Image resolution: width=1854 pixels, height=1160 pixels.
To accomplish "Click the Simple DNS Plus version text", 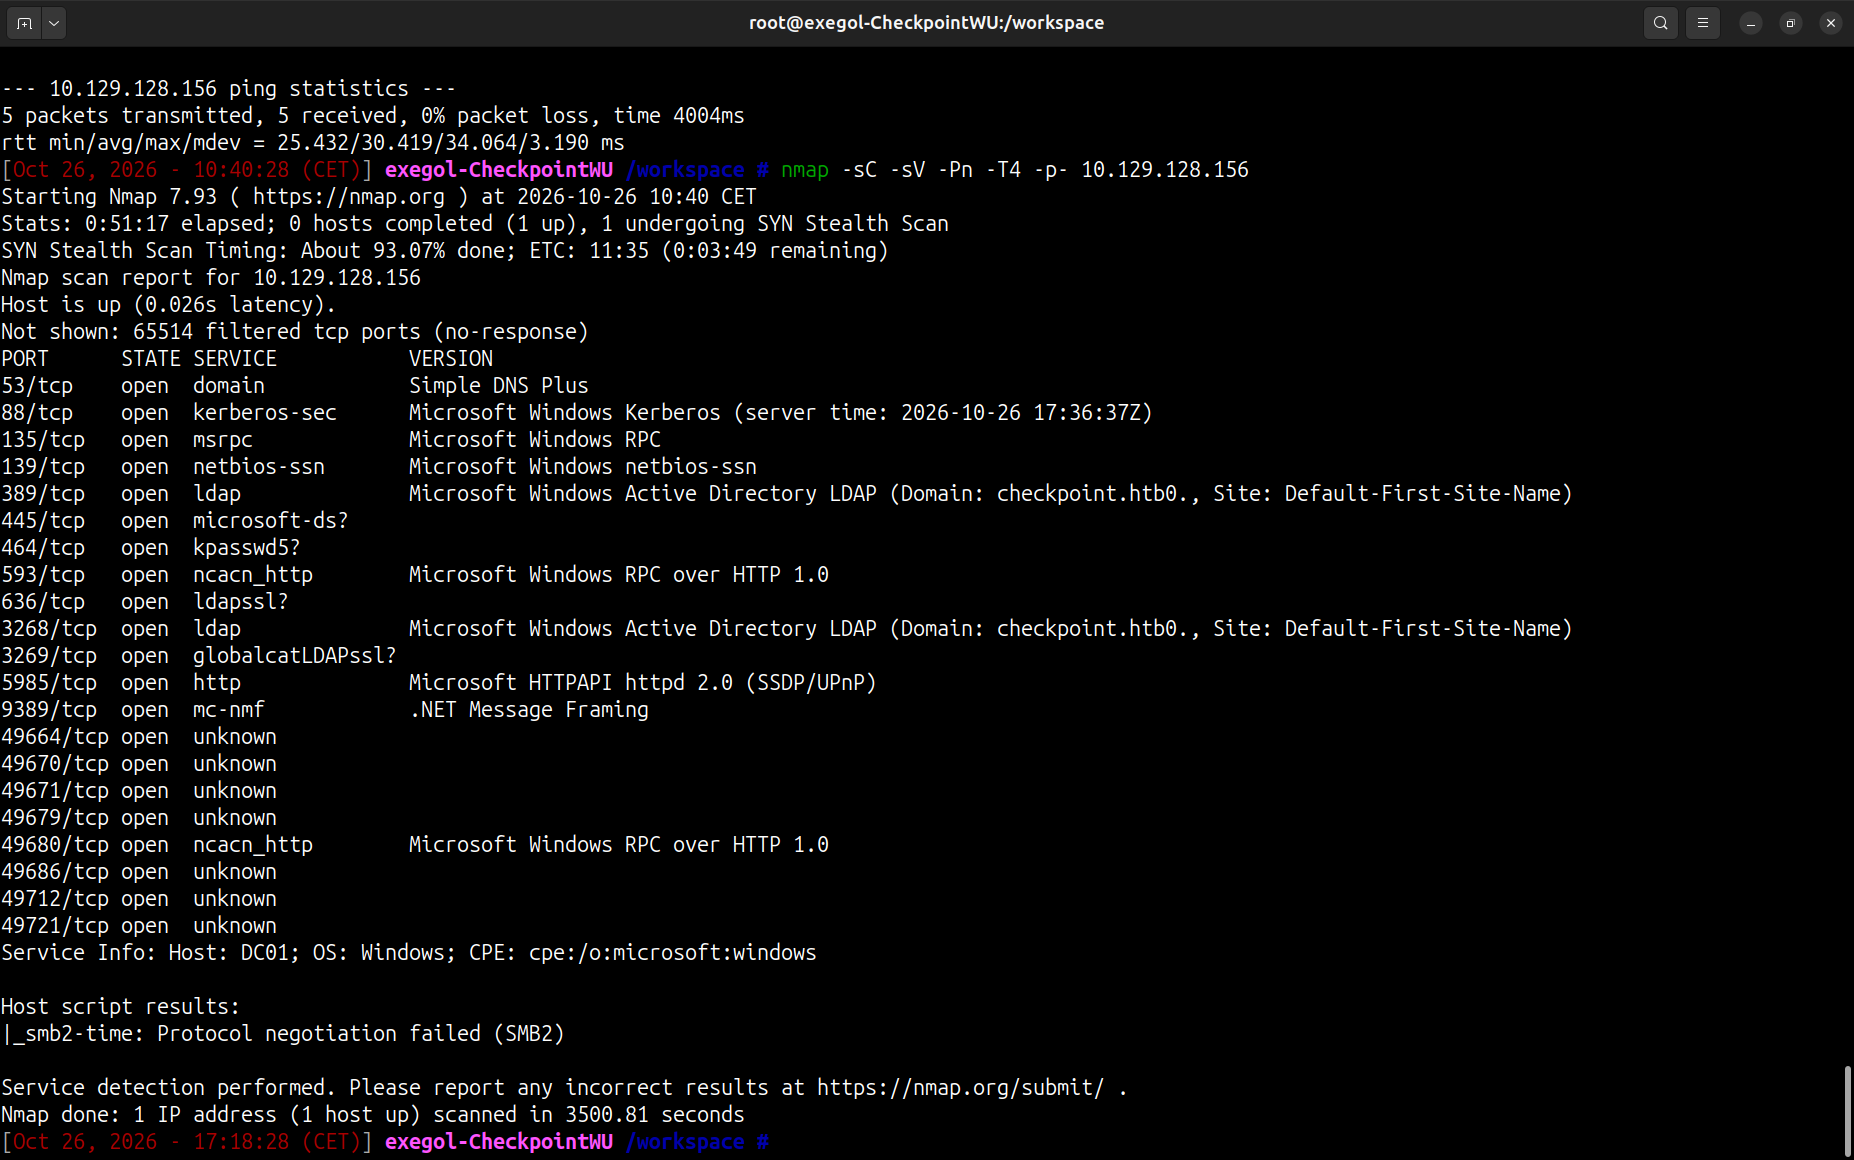I will click(499, 386).
